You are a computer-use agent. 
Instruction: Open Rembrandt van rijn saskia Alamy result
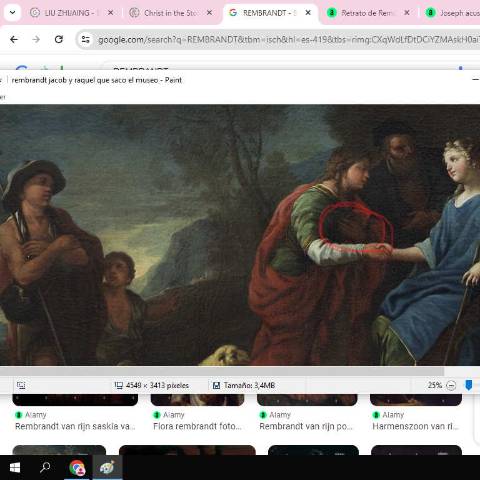tap(75, 426)
